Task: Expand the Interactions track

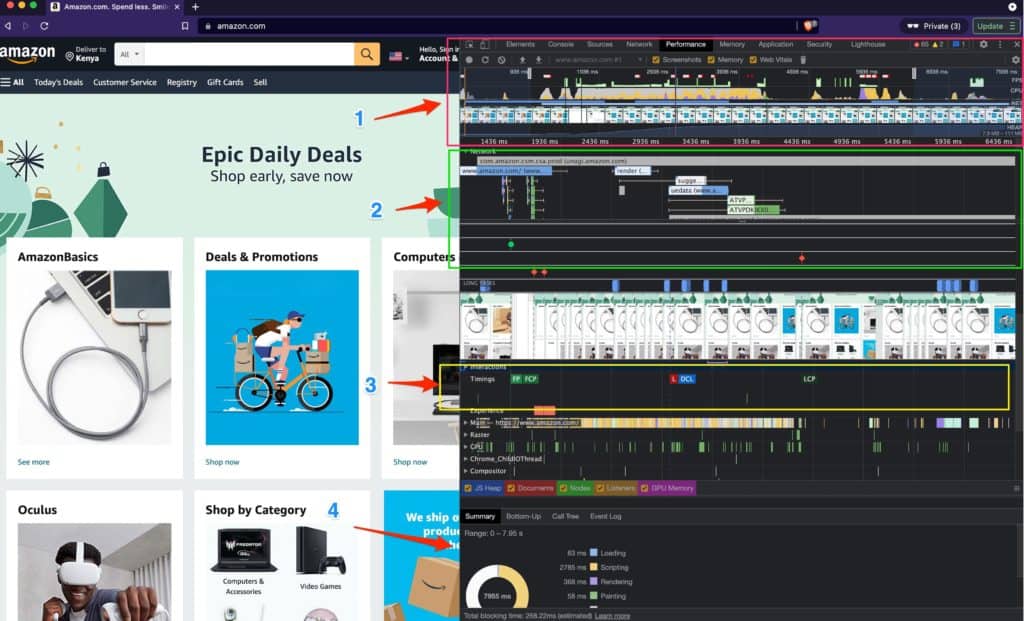Action: click(x=466, y=367)
